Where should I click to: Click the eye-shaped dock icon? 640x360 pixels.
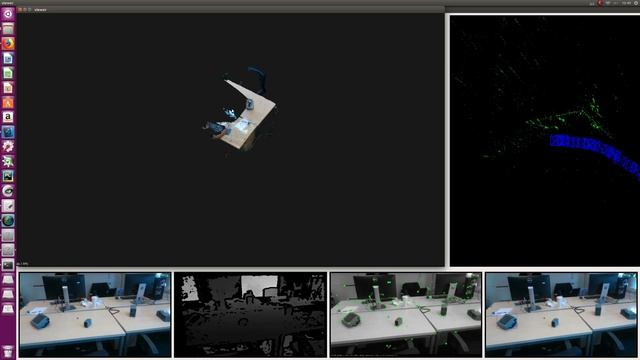click(8, 191)
